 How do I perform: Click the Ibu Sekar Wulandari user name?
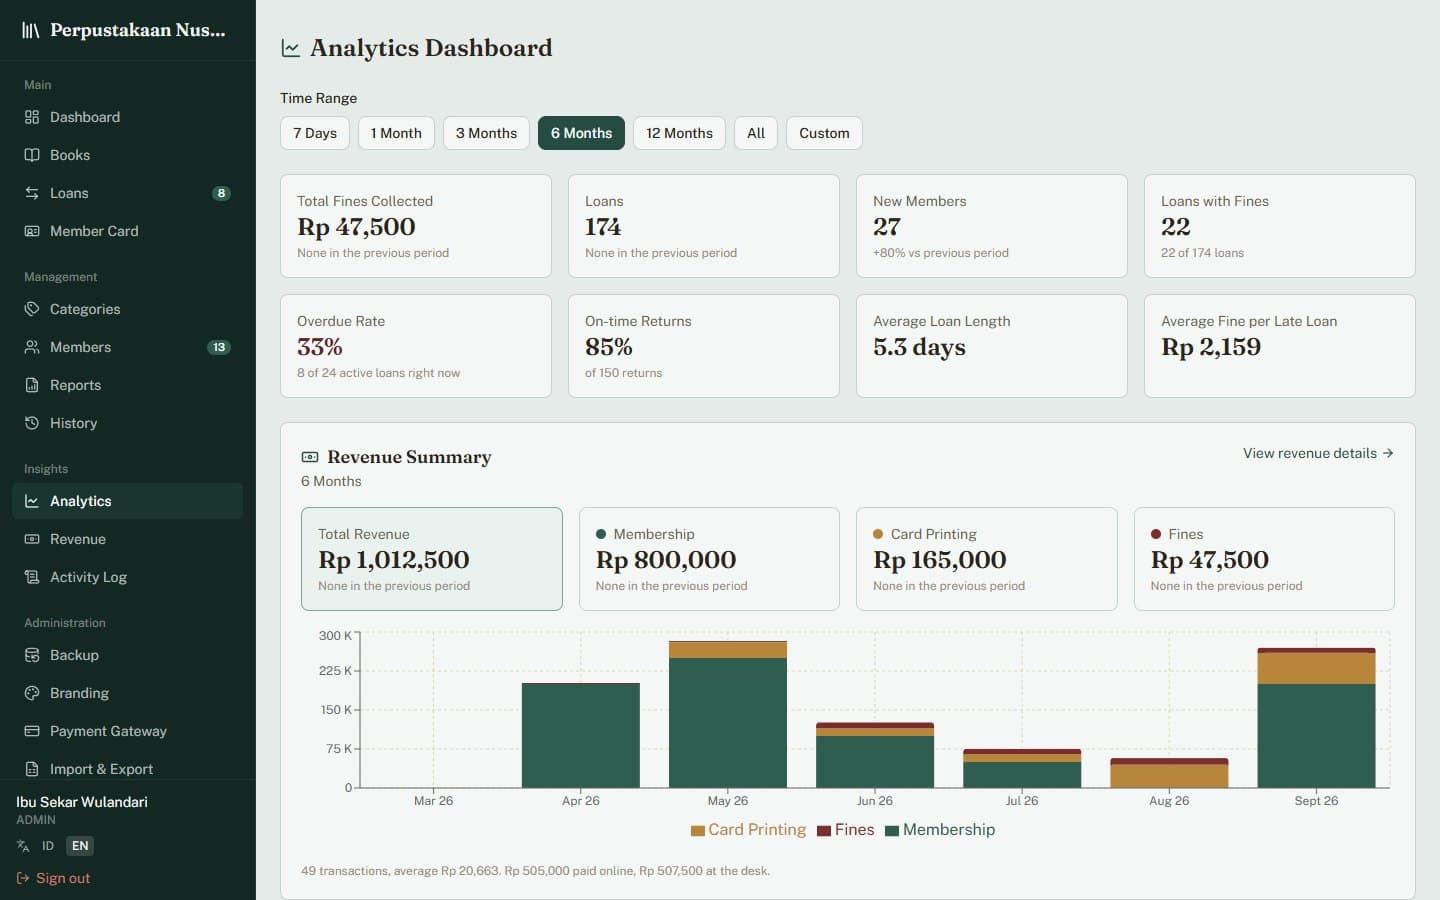[82, 802]
